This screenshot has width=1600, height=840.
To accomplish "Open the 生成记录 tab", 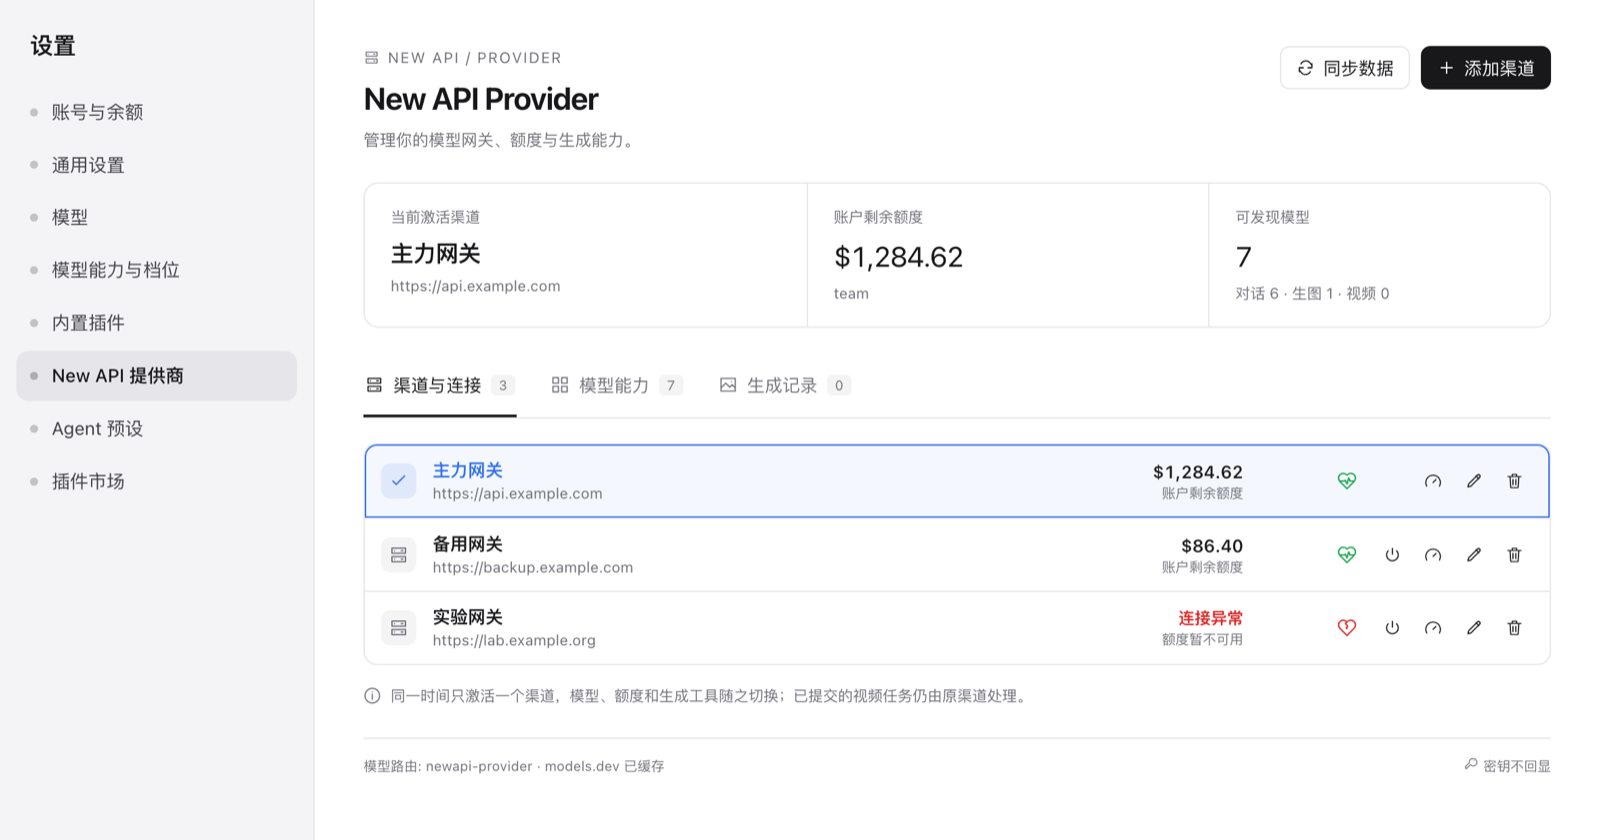I will 785,386.
